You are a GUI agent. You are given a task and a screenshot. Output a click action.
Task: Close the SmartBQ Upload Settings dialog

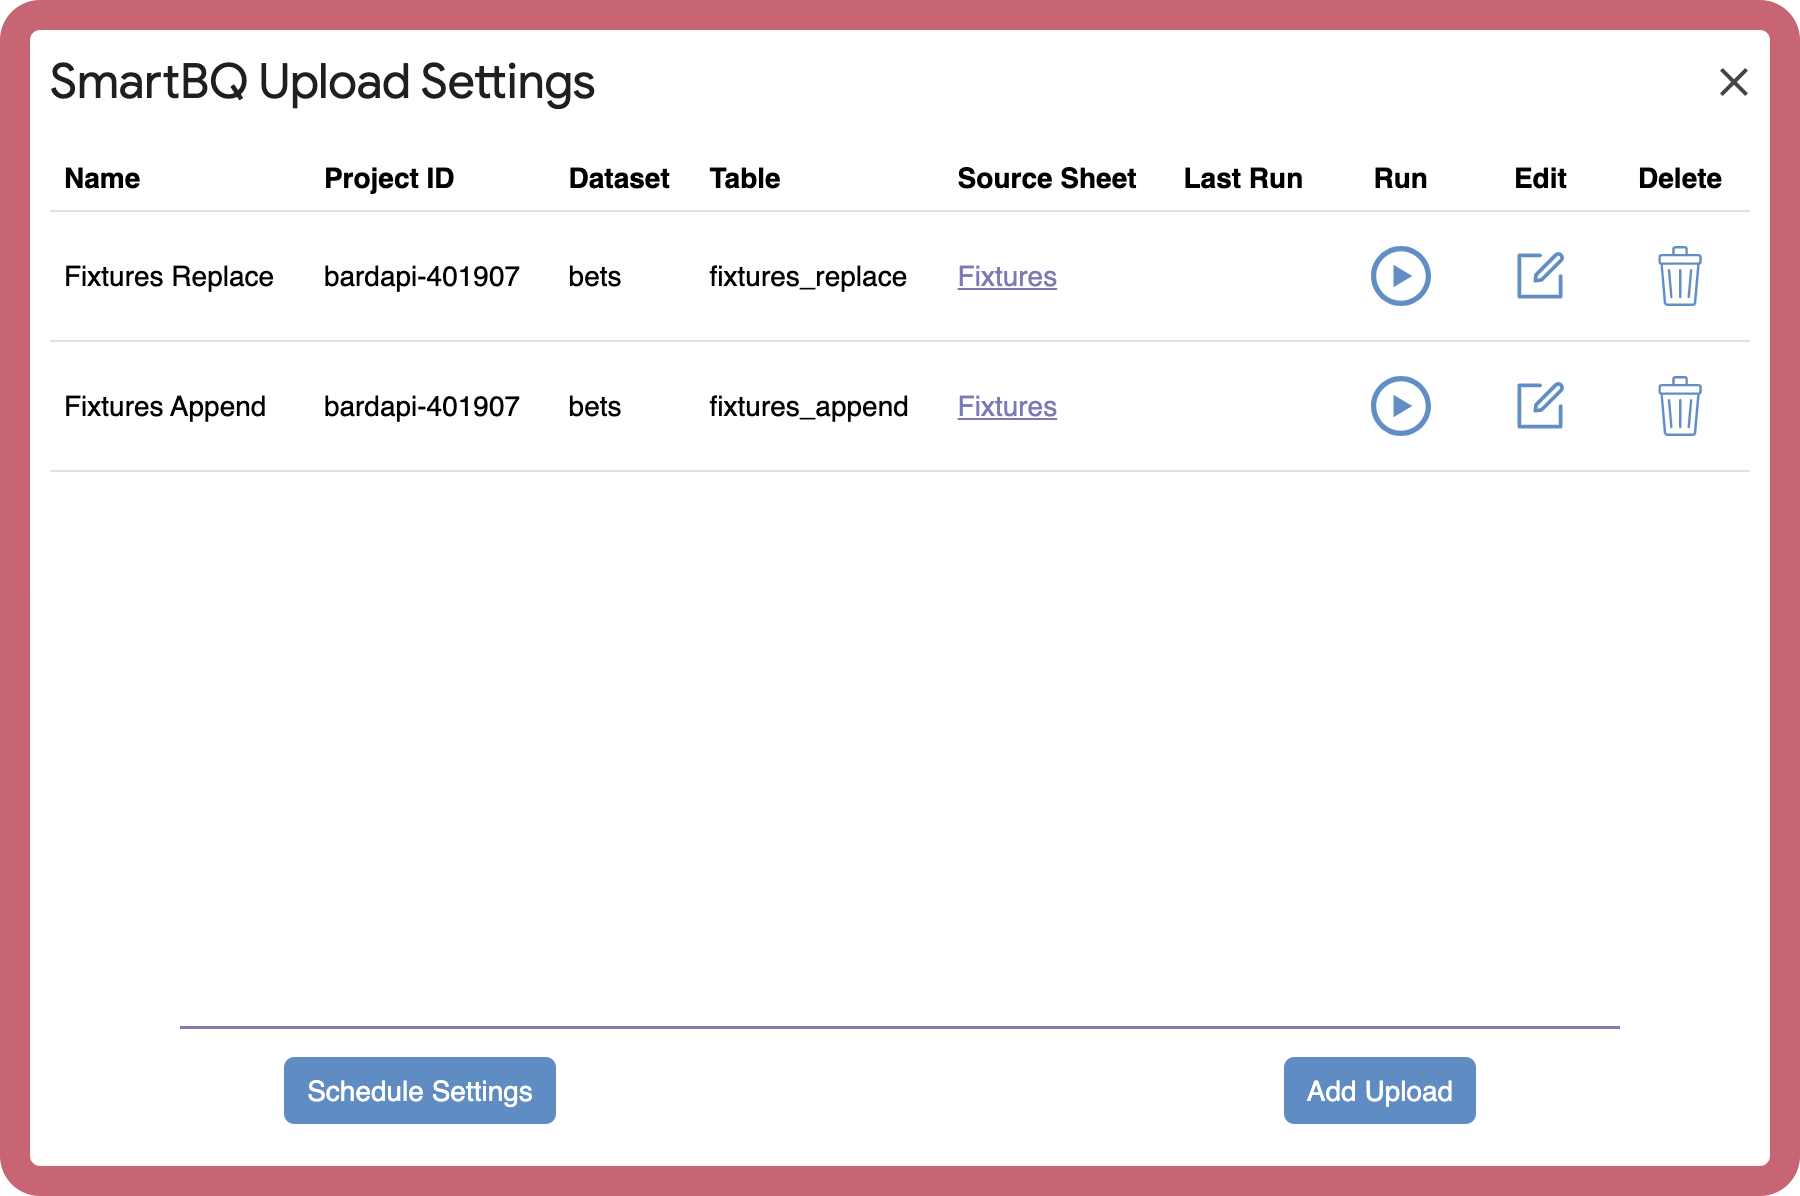1733,82
